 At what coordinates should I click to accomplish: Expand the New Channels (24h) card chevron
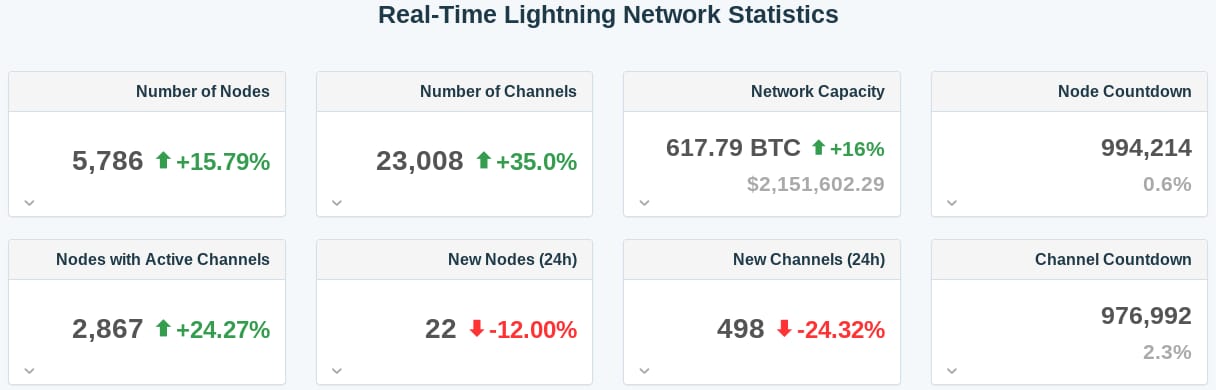(x=645, y=371)
